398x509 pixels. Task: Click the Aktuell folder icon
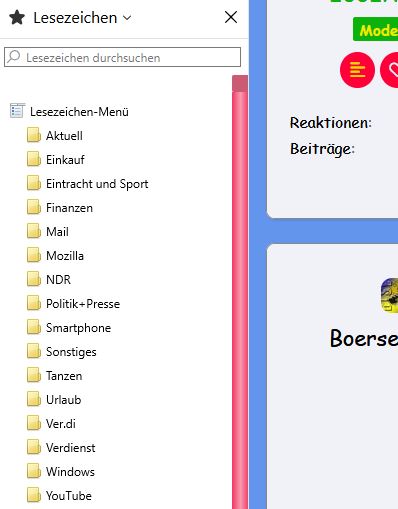tap(34, 135)
